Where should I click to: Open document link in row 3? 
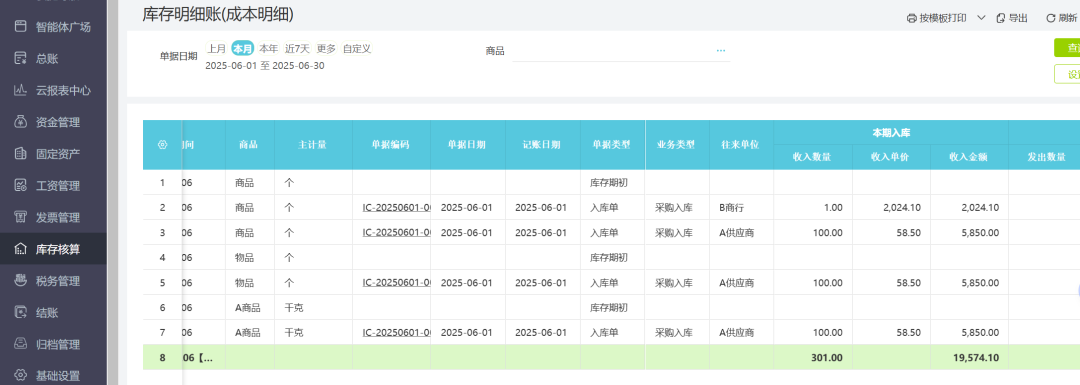click(396, 233)
